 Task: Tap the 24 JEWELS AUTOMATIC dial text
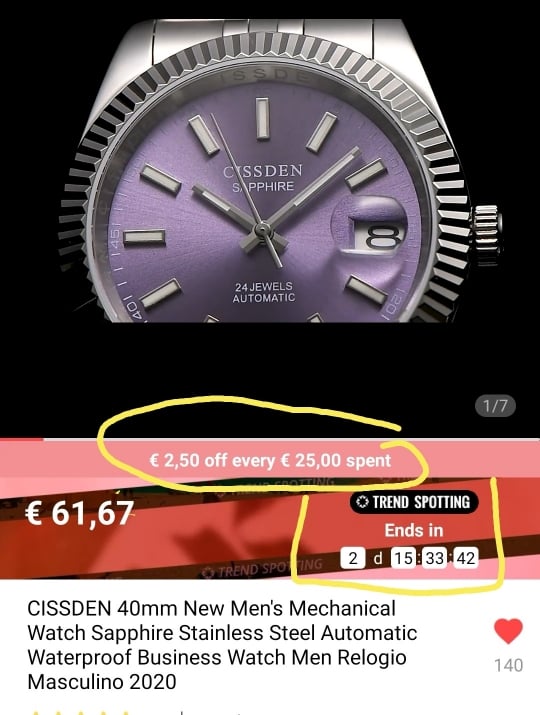pyautogui.click(x=264, y=292)
